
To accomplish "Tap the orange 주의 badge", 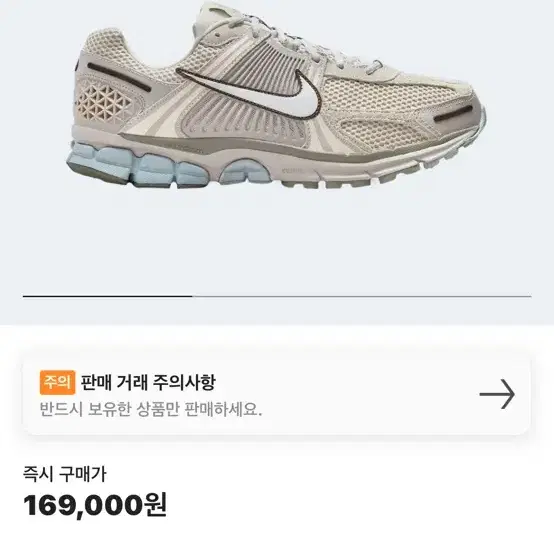I will click(x=57, y=382).
